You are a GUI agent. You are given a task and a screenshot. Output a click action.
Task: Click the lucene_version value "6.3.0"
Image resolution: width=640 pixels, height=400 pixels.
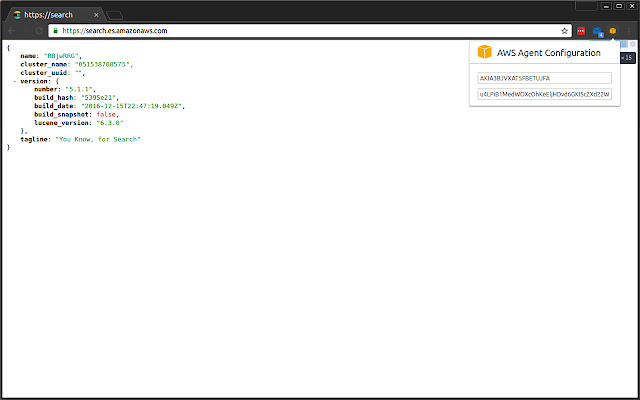click(110, 122)
